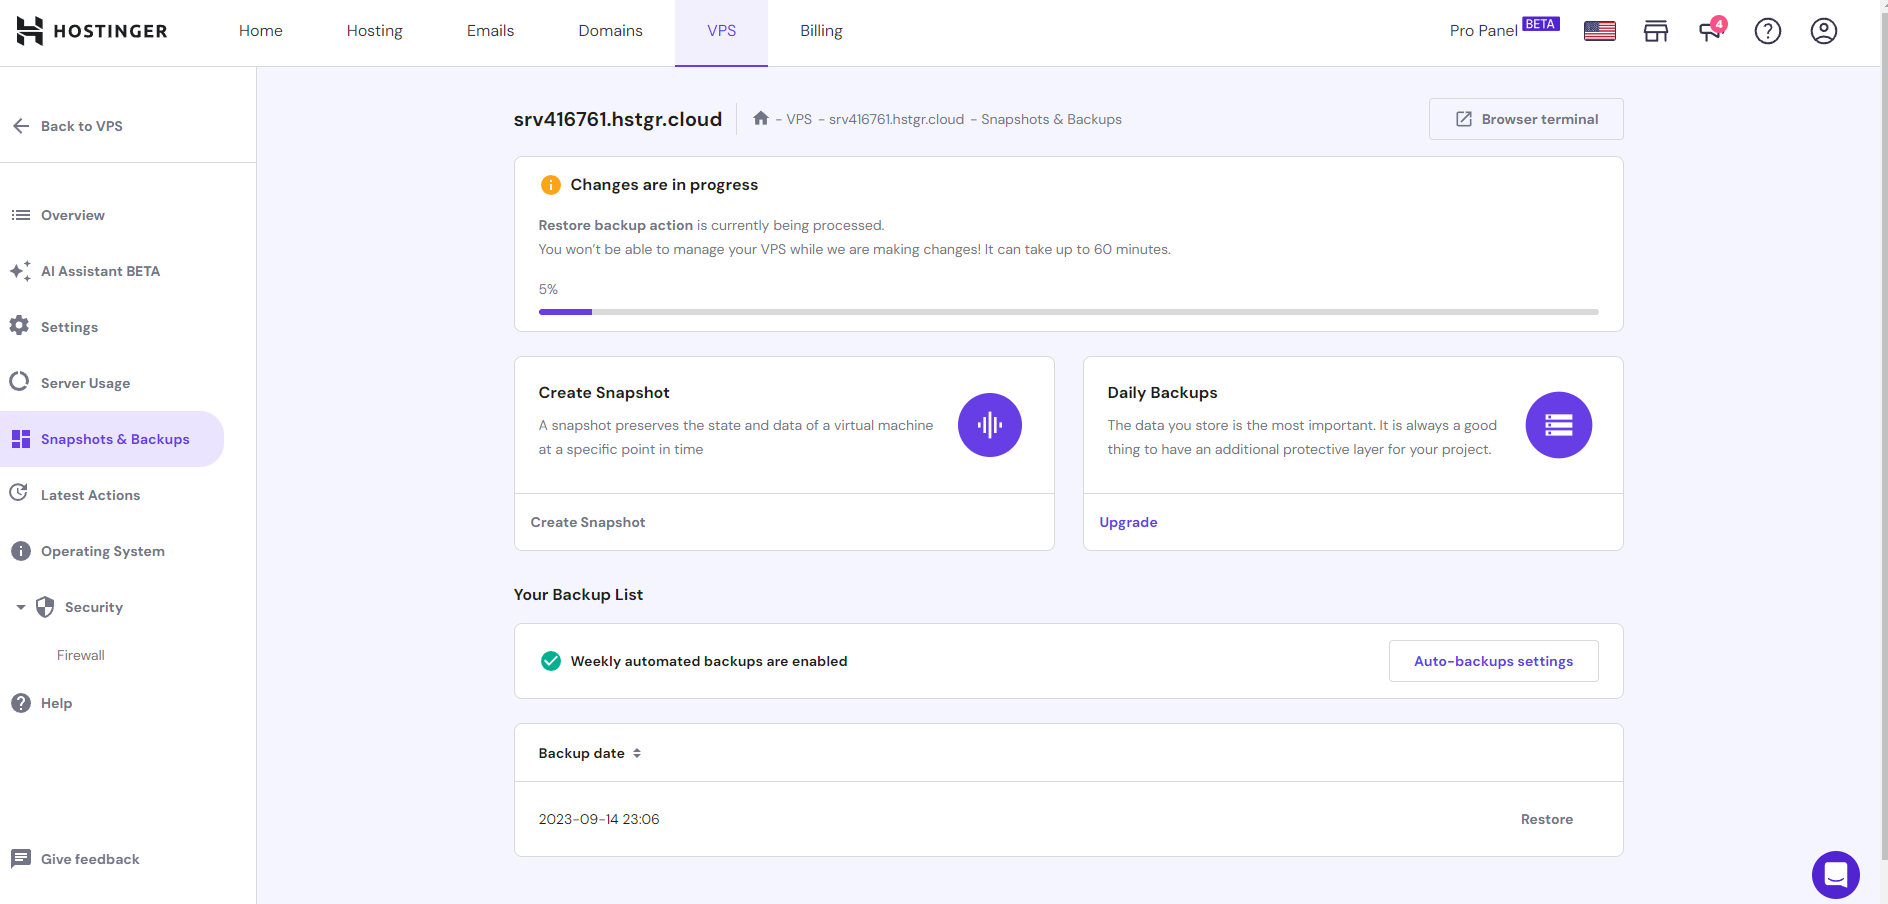Click srv416761.hstgr.cloud in breadcrumb

(x=897, y=119)
